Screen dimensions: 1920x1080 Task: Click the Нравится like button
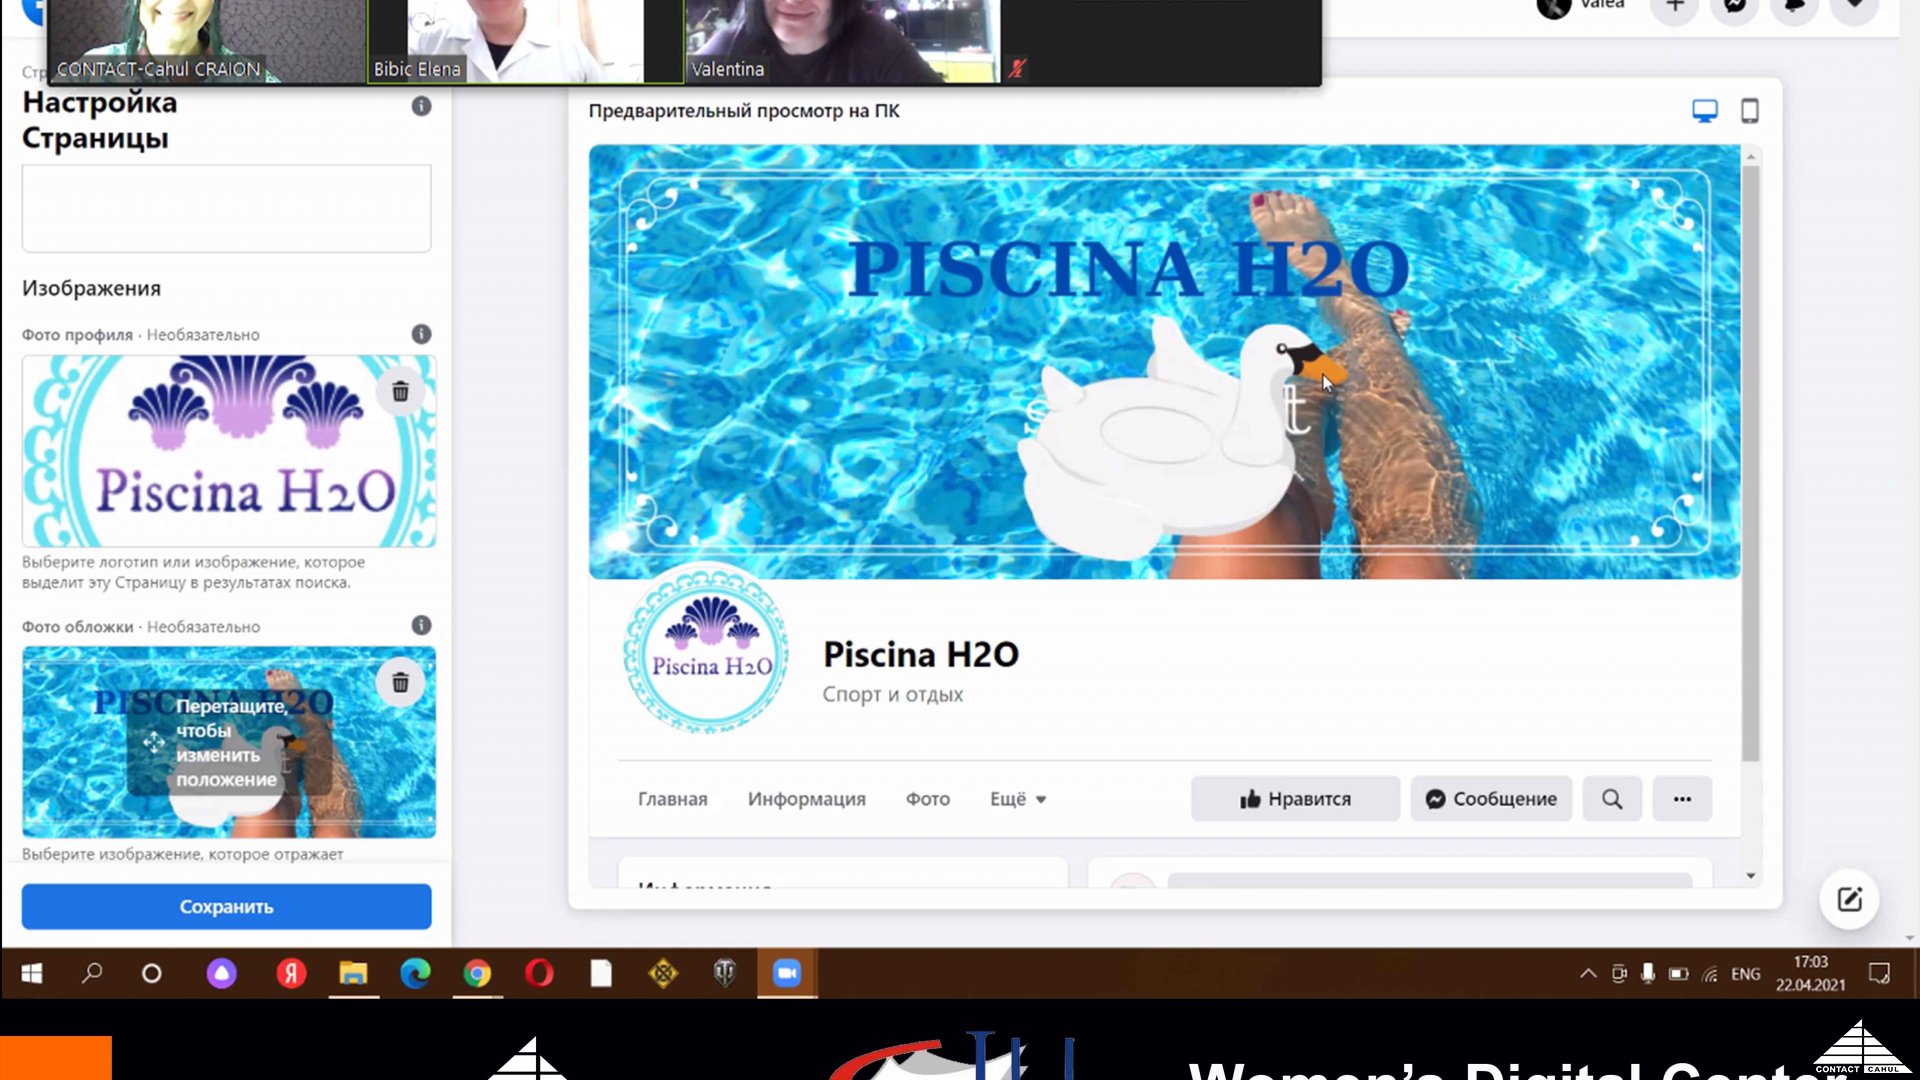coord(1294,799)
